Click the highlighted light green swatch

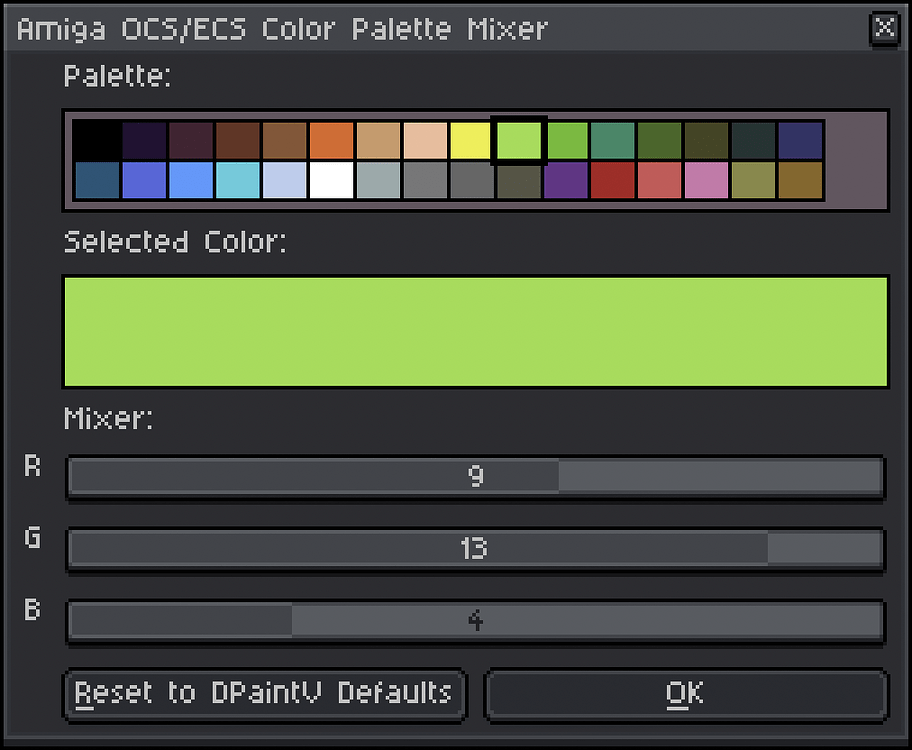[520, 140]
